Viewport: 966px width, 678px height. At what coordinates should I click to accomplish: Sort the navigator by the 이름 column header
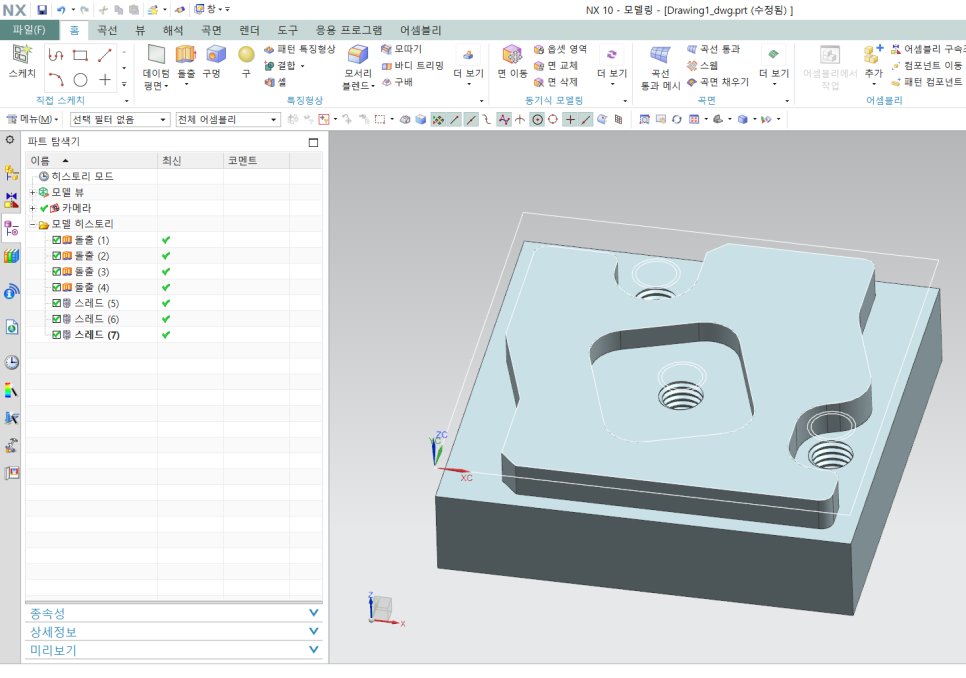pos(92,161)
